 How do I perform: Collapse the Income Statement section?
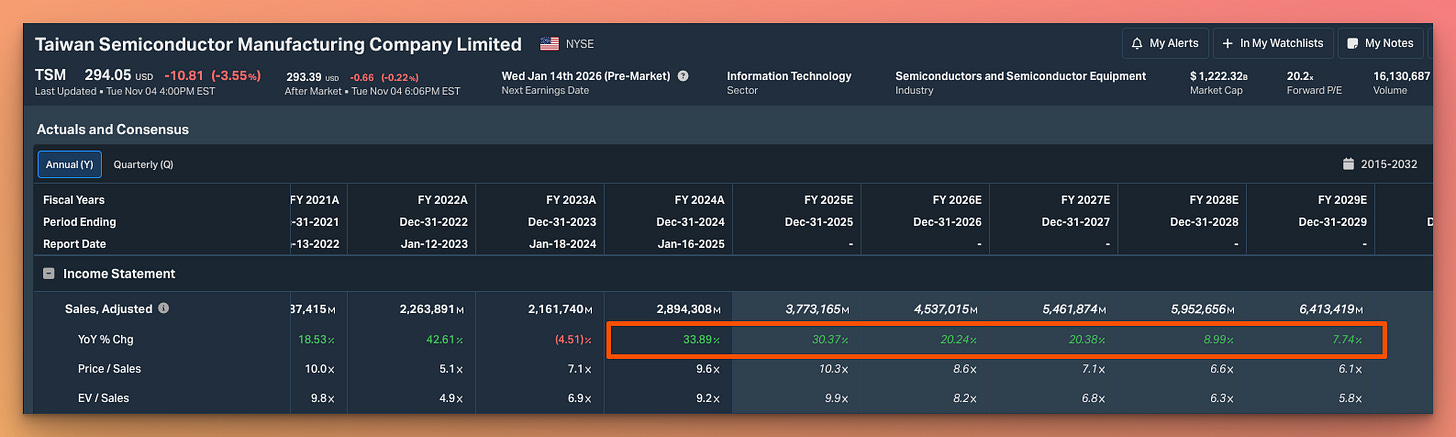pyautogui.click(x=48, y=273)
